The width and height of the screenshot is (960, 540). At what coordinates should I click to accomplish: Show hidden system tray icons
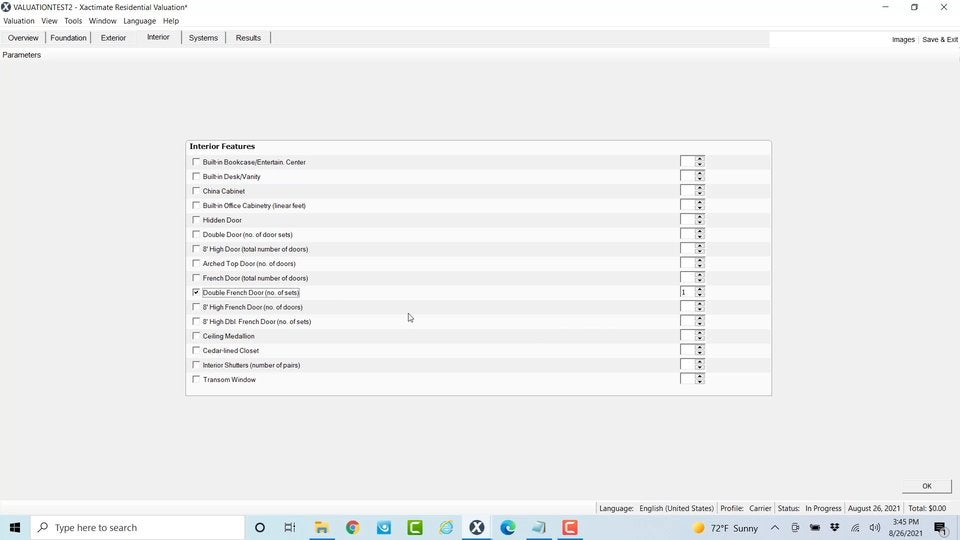[x=775, y=527]
